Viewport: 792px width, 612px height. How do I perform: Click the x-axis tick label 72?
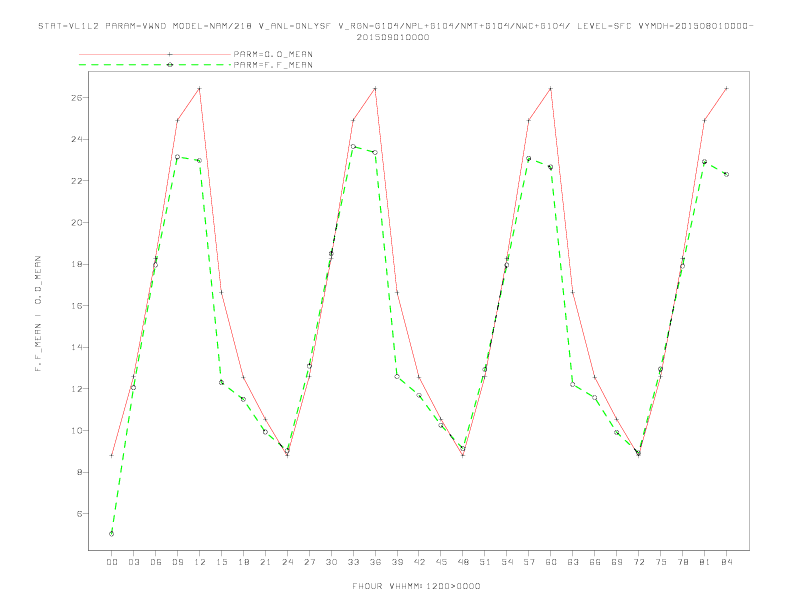tap(639, 562)
